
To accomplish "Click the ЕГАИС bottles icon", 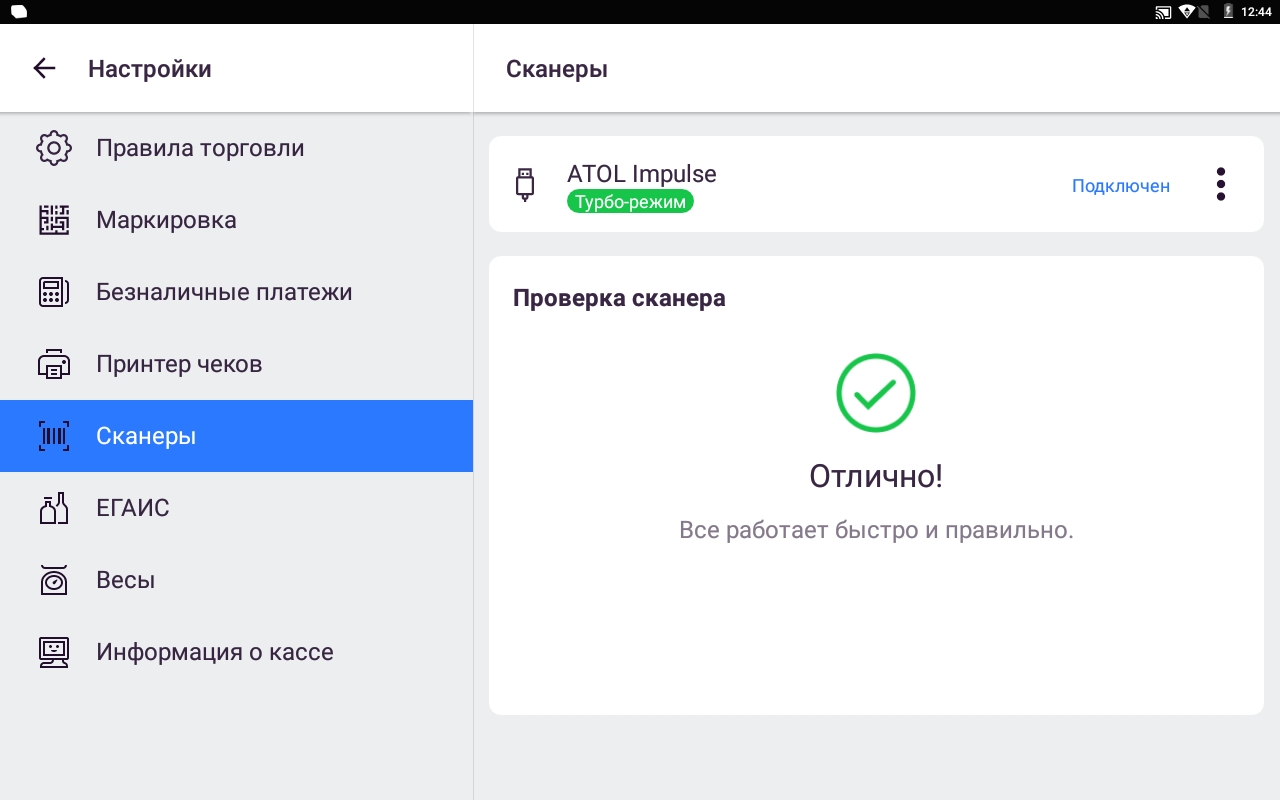I will tap(54, 508).
